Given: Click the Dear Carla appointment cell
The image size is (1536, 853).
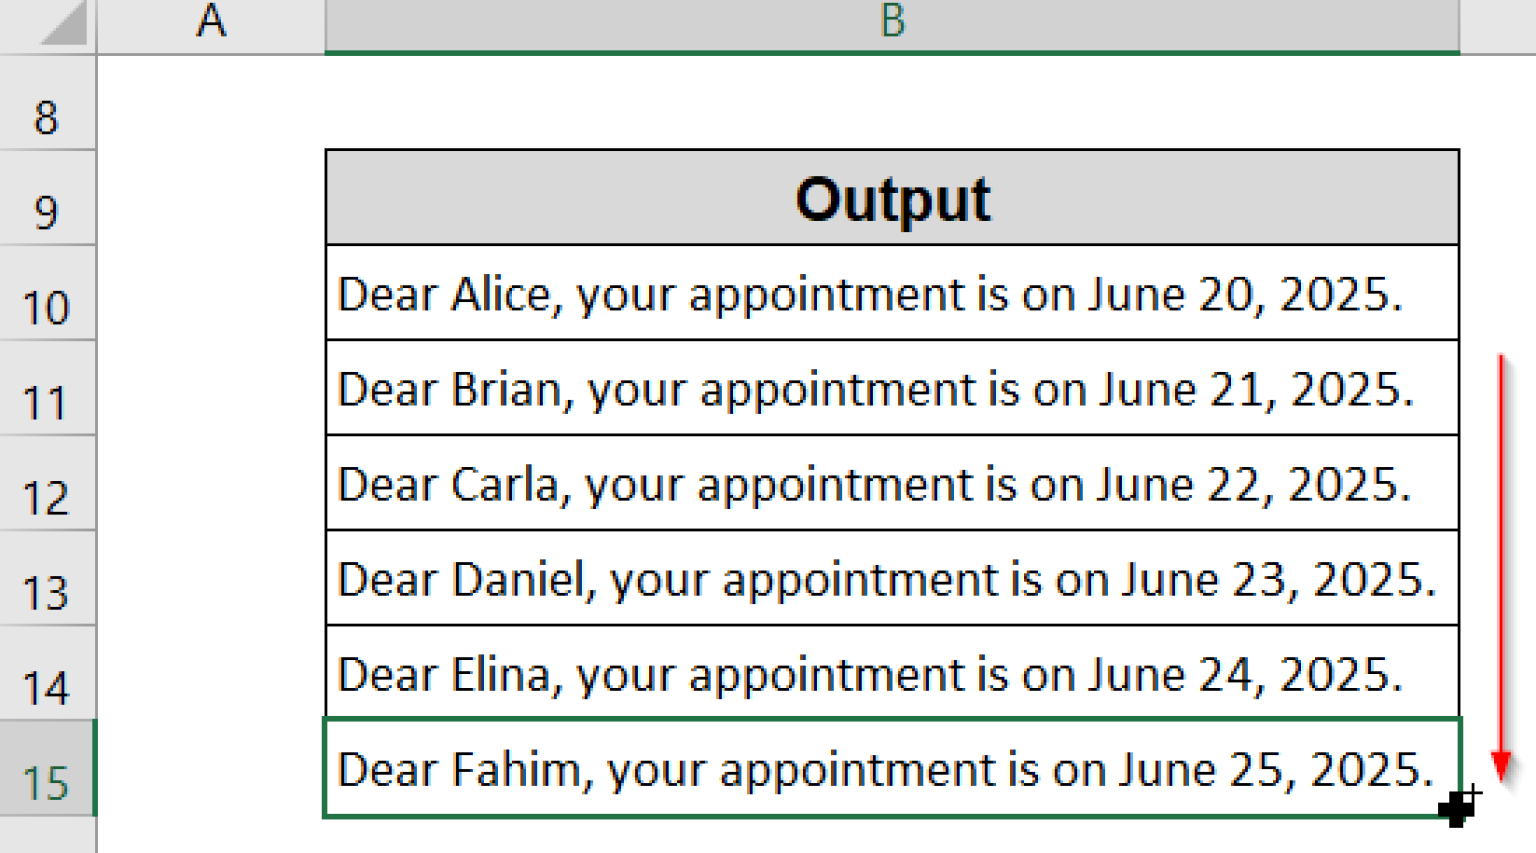Looking at the screenshot, I should (x=892, y=484).
